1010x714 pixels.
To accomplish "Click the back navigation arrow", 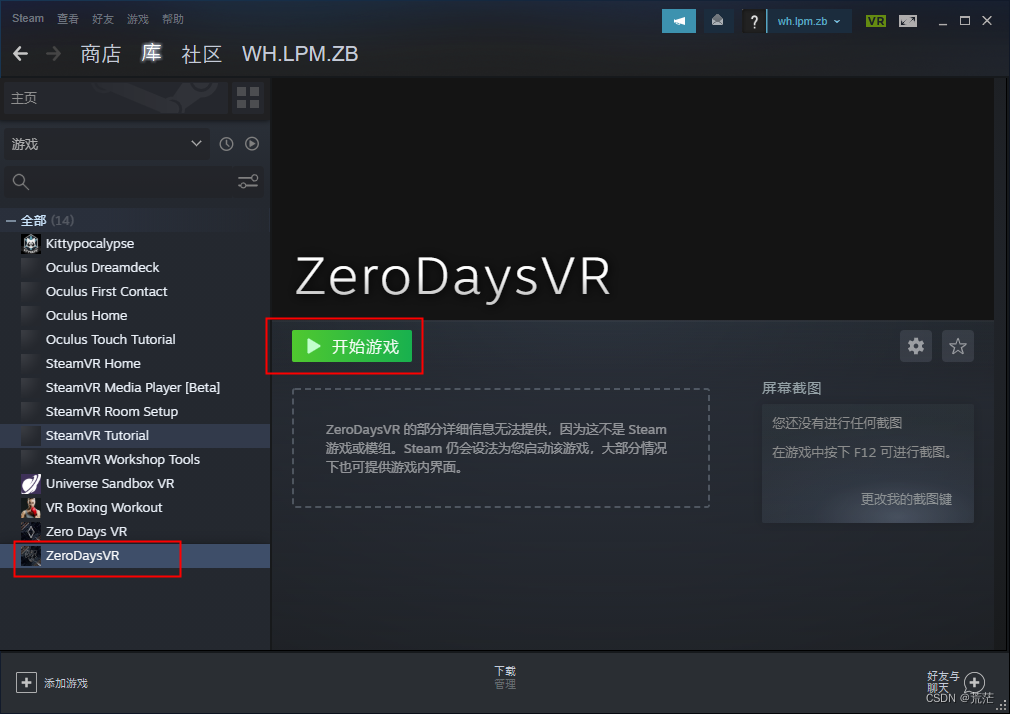I will [x=21, y=53].
